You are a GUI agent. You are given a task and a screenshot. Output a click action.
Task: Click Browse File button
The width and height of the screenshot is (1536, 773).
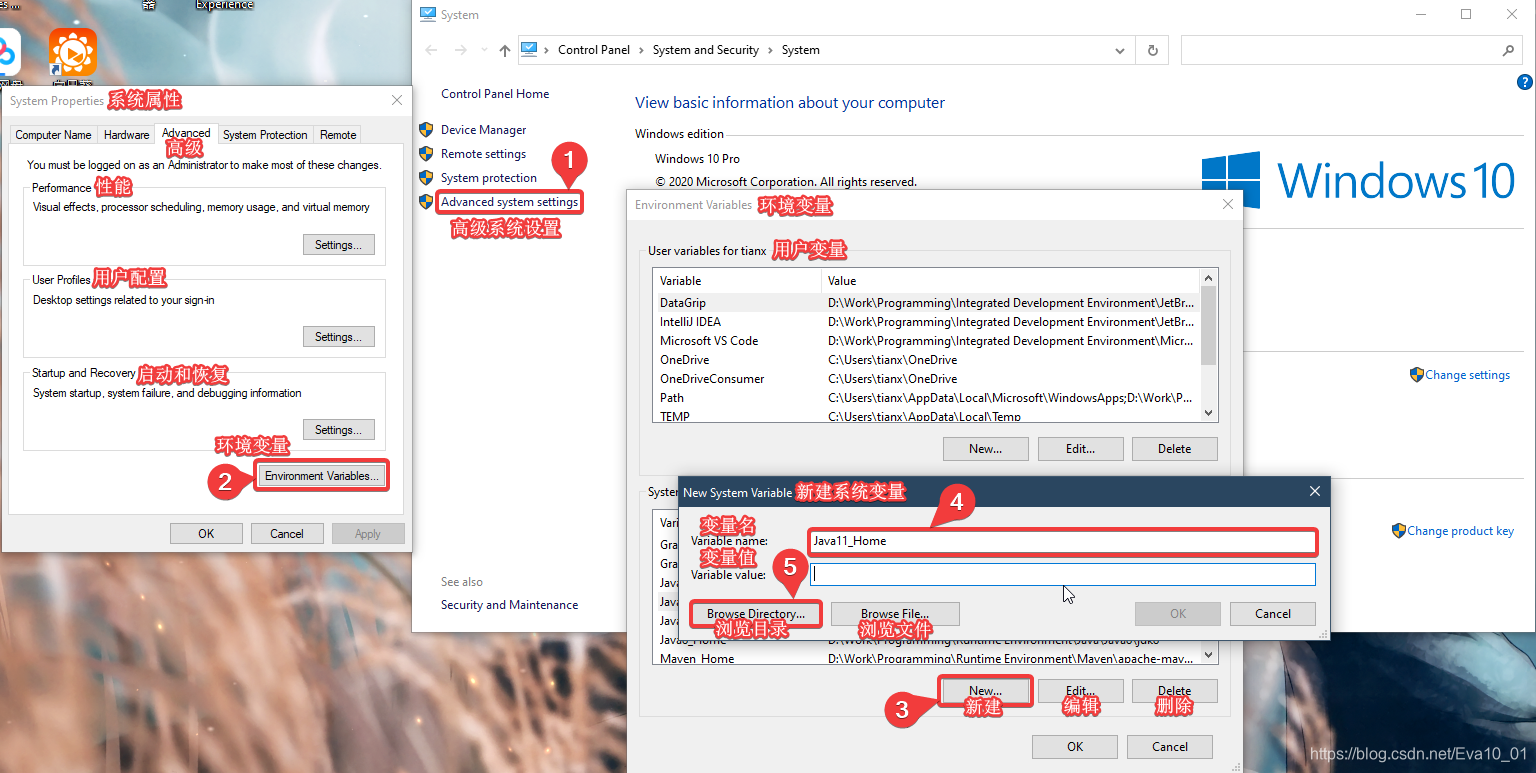(x=895, y=614)
